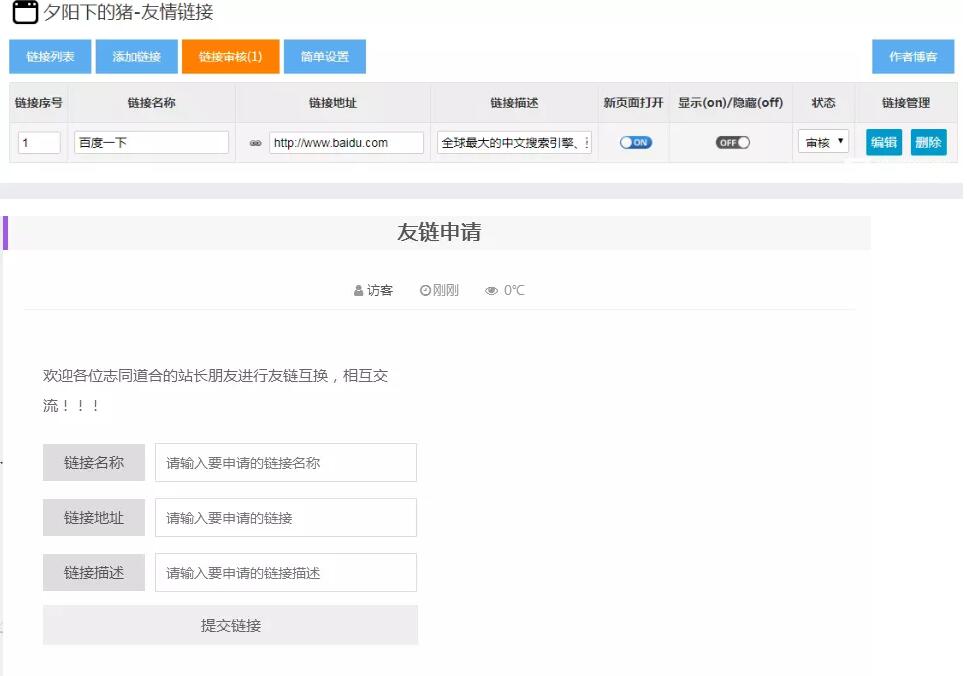Screen dimensions: 967x676
Task: Click the 访客 user icon
Action: point(358,291)
